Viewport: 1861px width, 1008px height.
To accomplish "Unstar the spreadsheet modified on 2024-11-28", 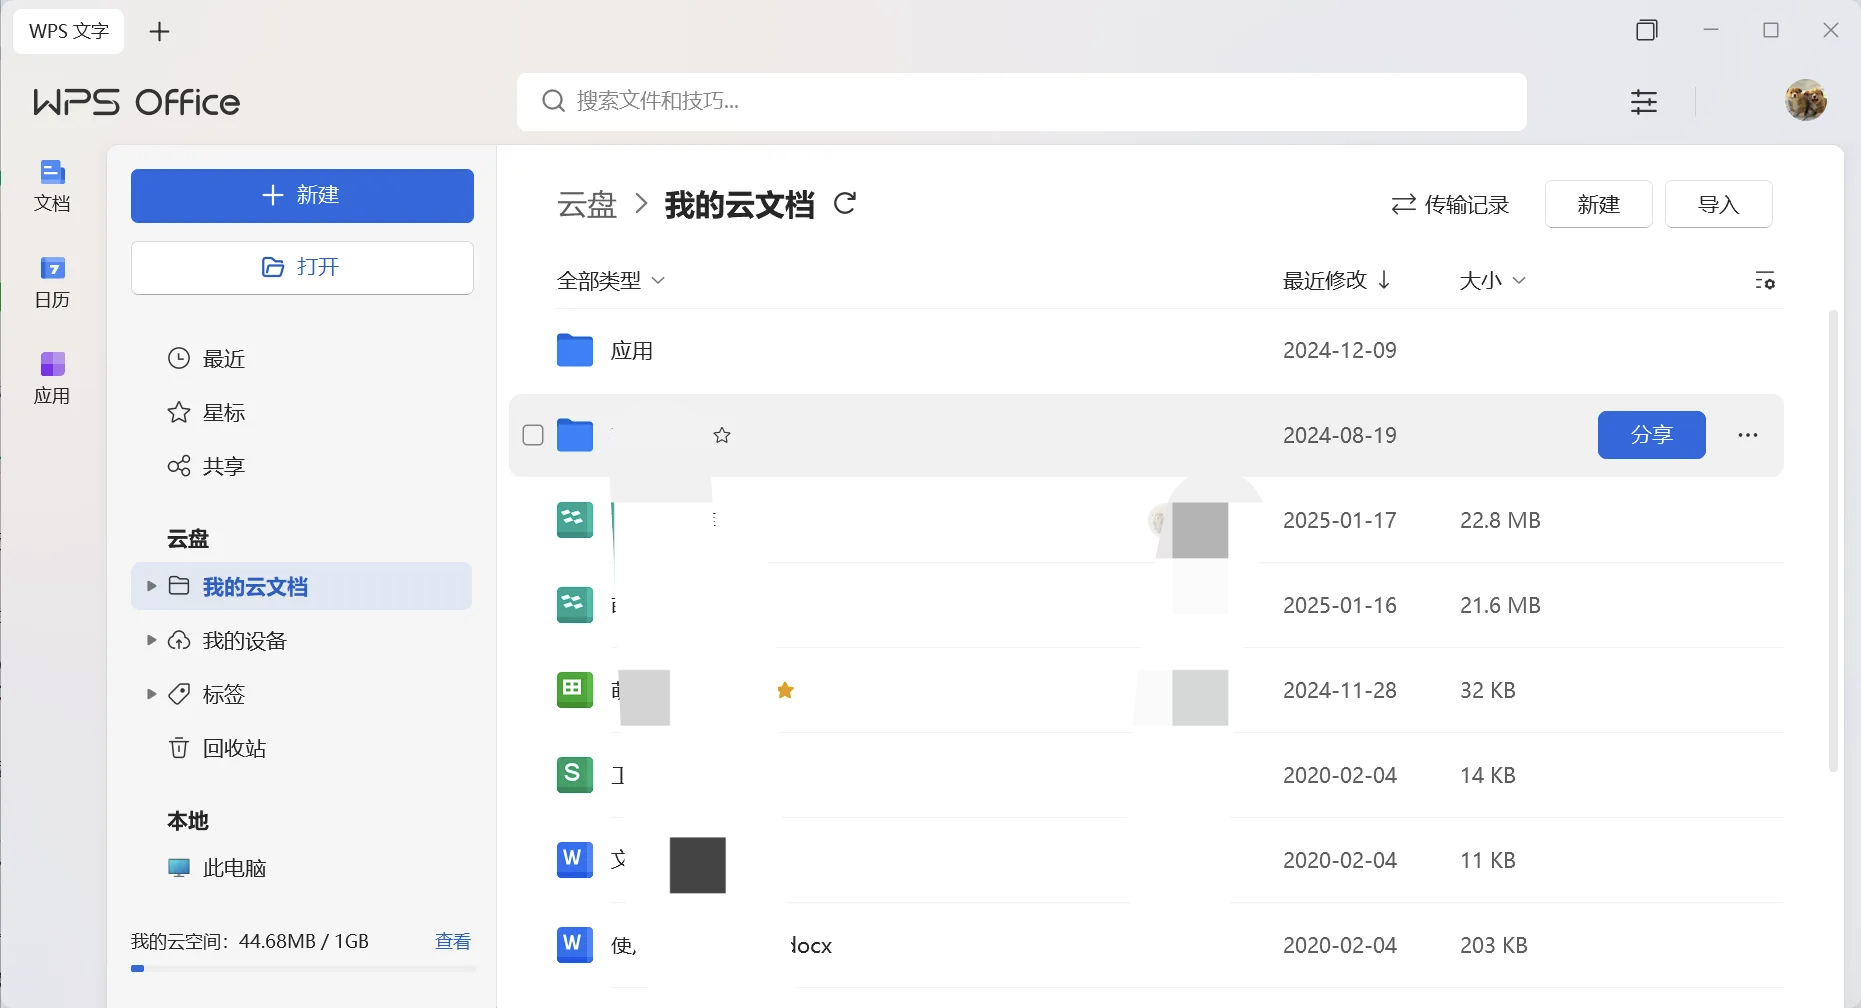I will (786, 690).
